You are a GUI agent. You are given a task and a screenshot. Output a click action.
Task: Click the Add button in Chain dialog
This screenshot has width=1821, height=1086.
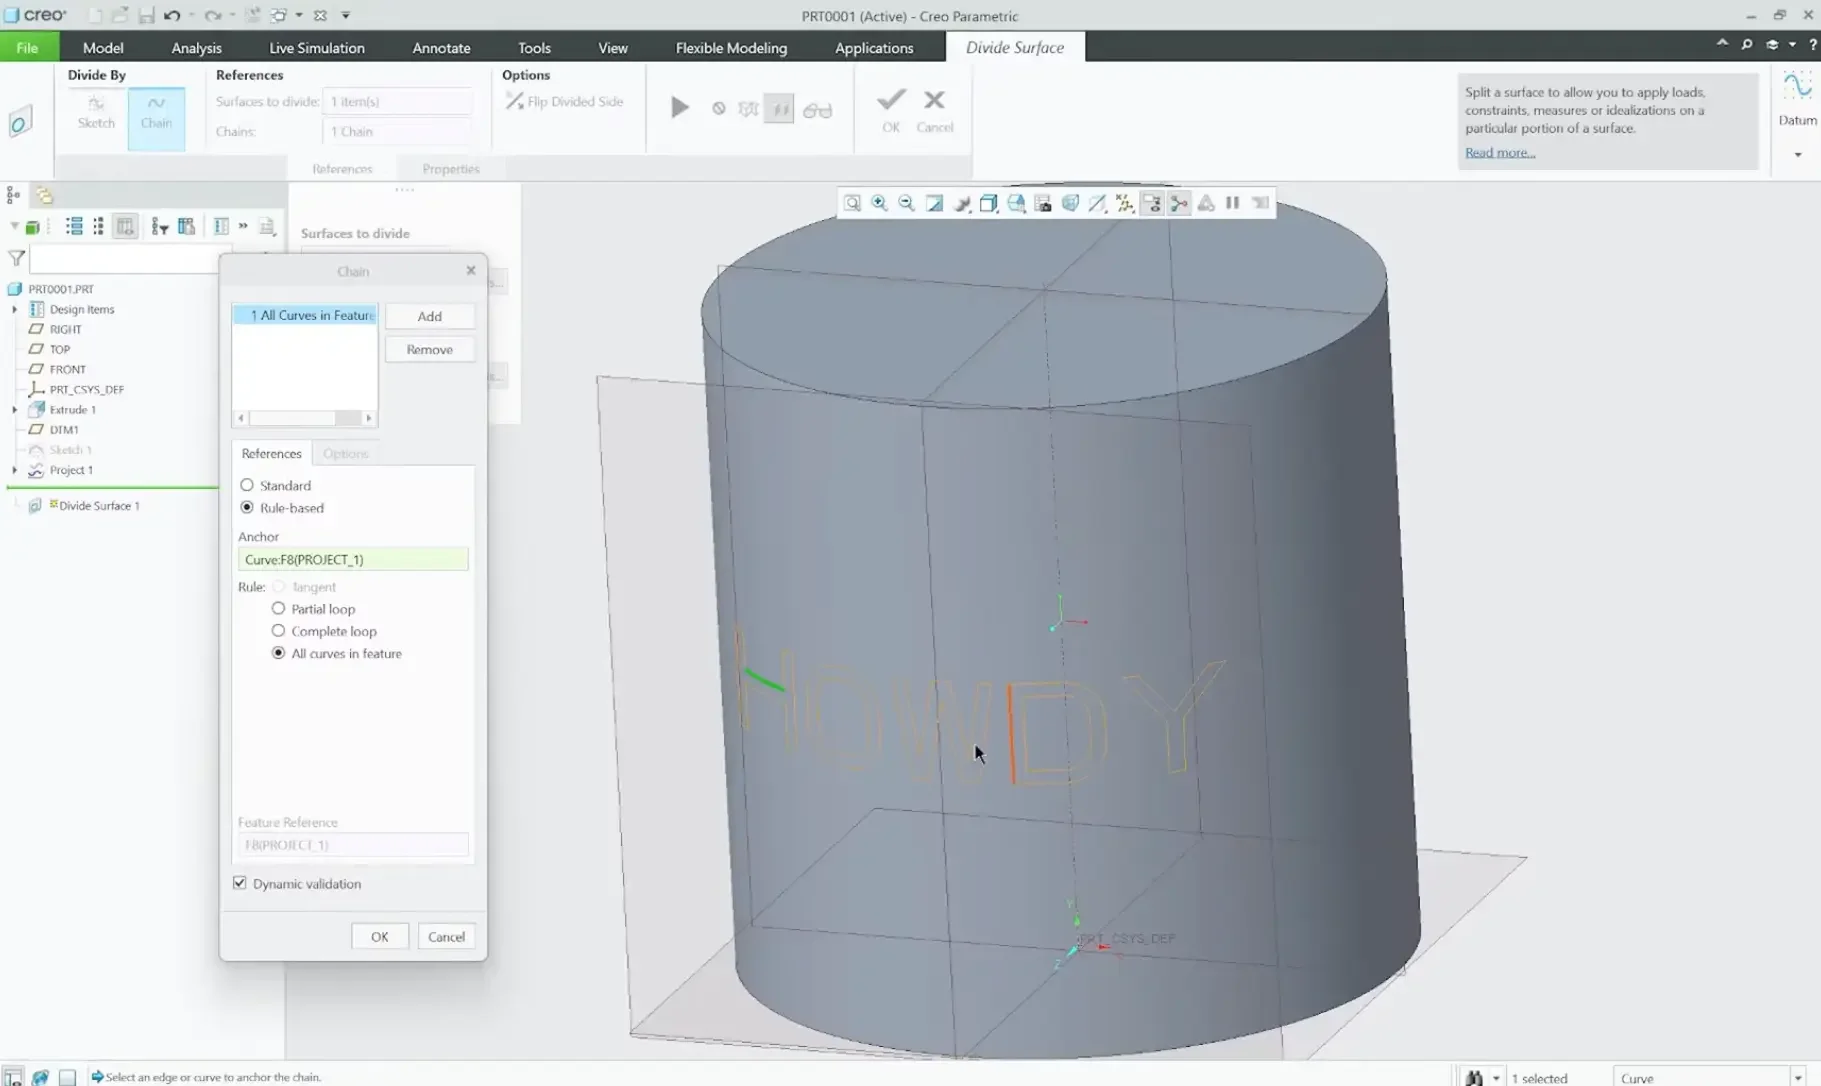pos(430,316)
